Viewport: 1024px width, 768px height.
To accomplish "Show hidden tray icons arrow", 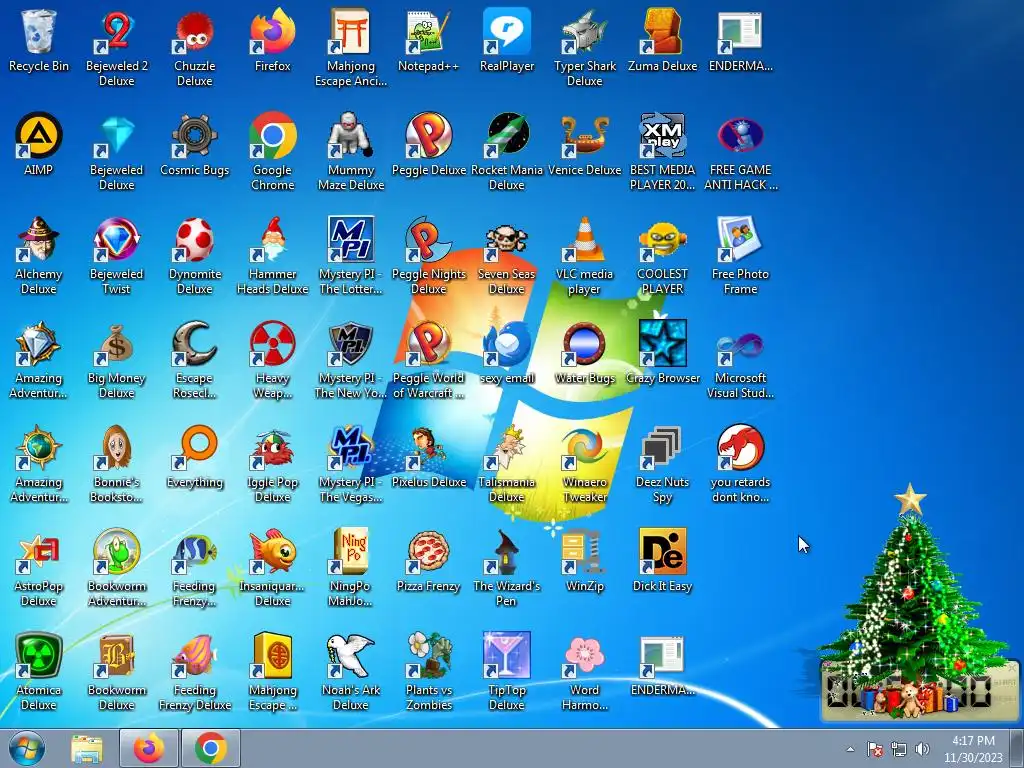I will pos(850,749).
